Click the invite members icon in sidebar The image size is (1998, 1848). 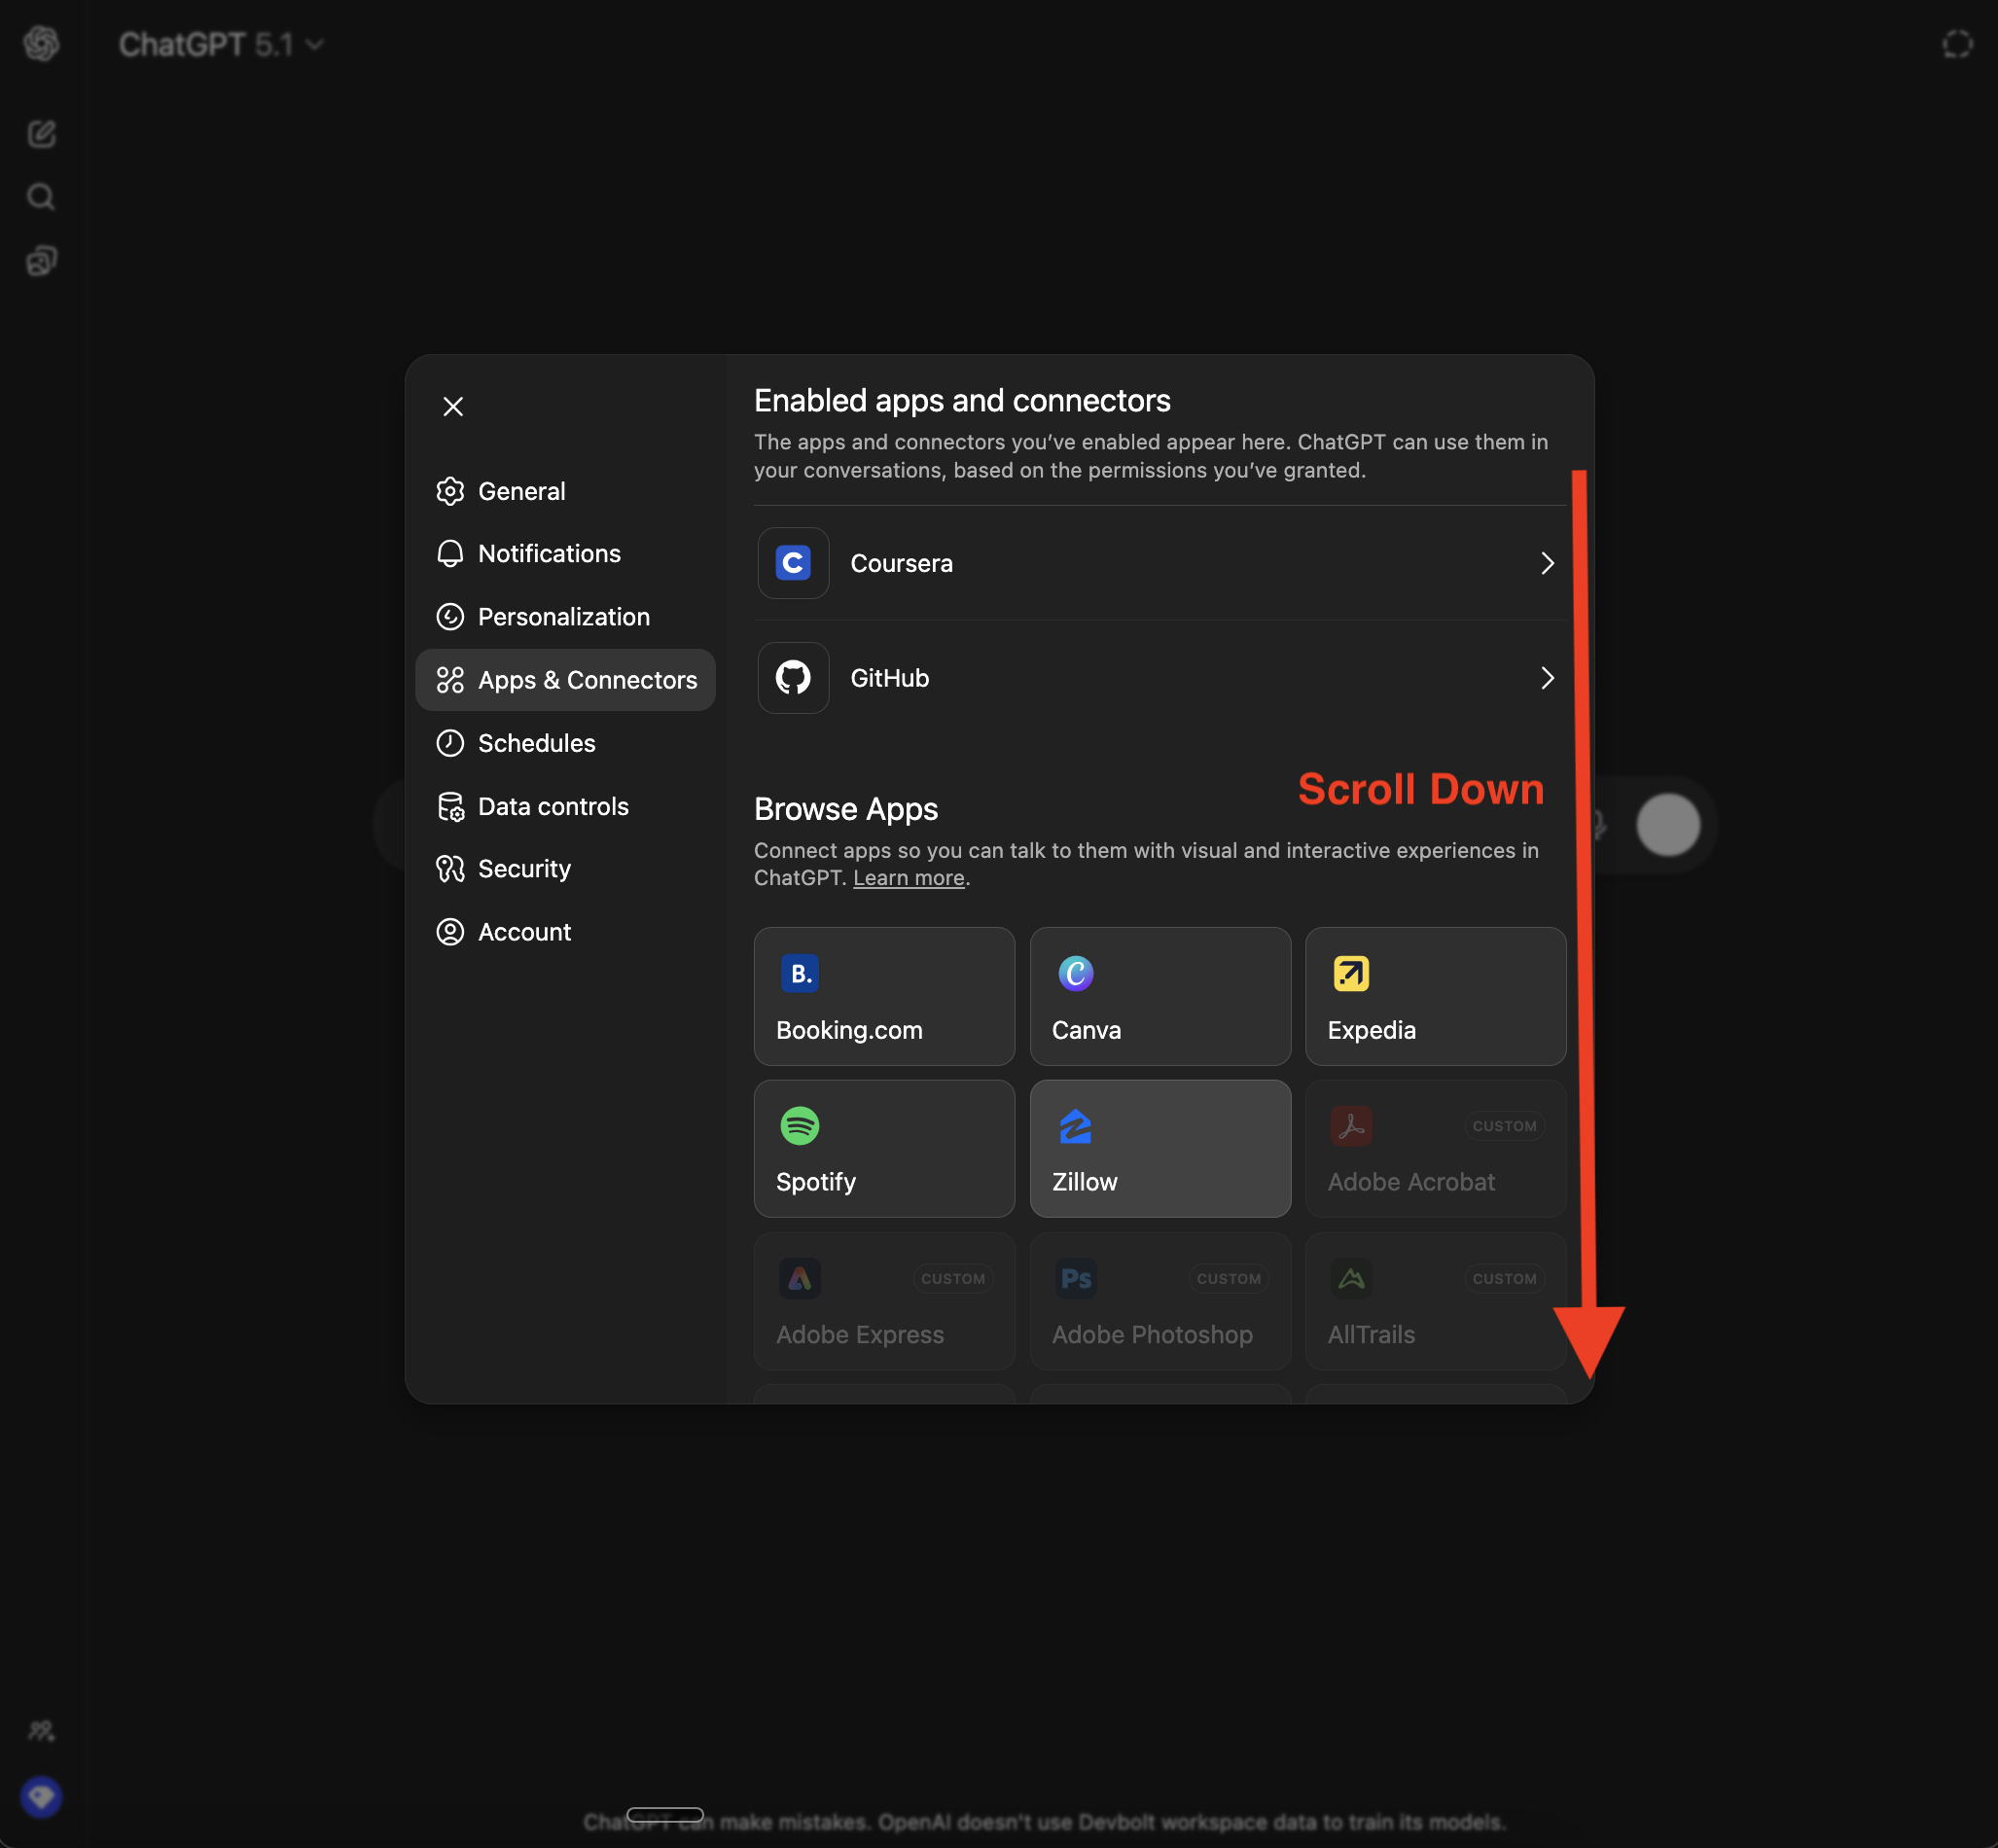41,1731
